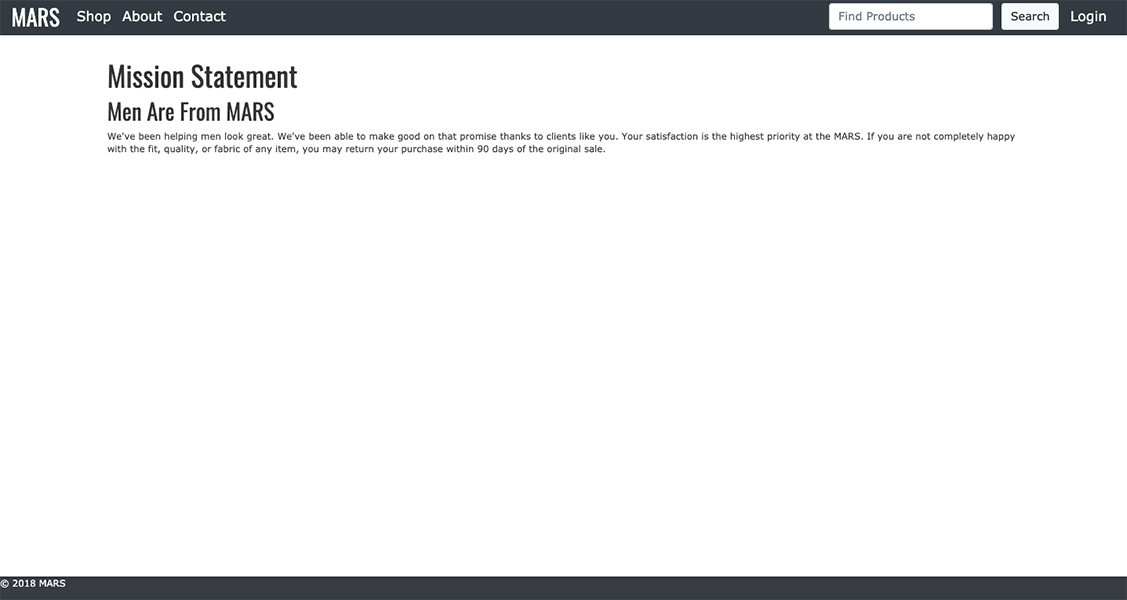The height and width of the screenshot is (600, 1127).
Task: Open the Shop page
Action: (x=93, y=17)
